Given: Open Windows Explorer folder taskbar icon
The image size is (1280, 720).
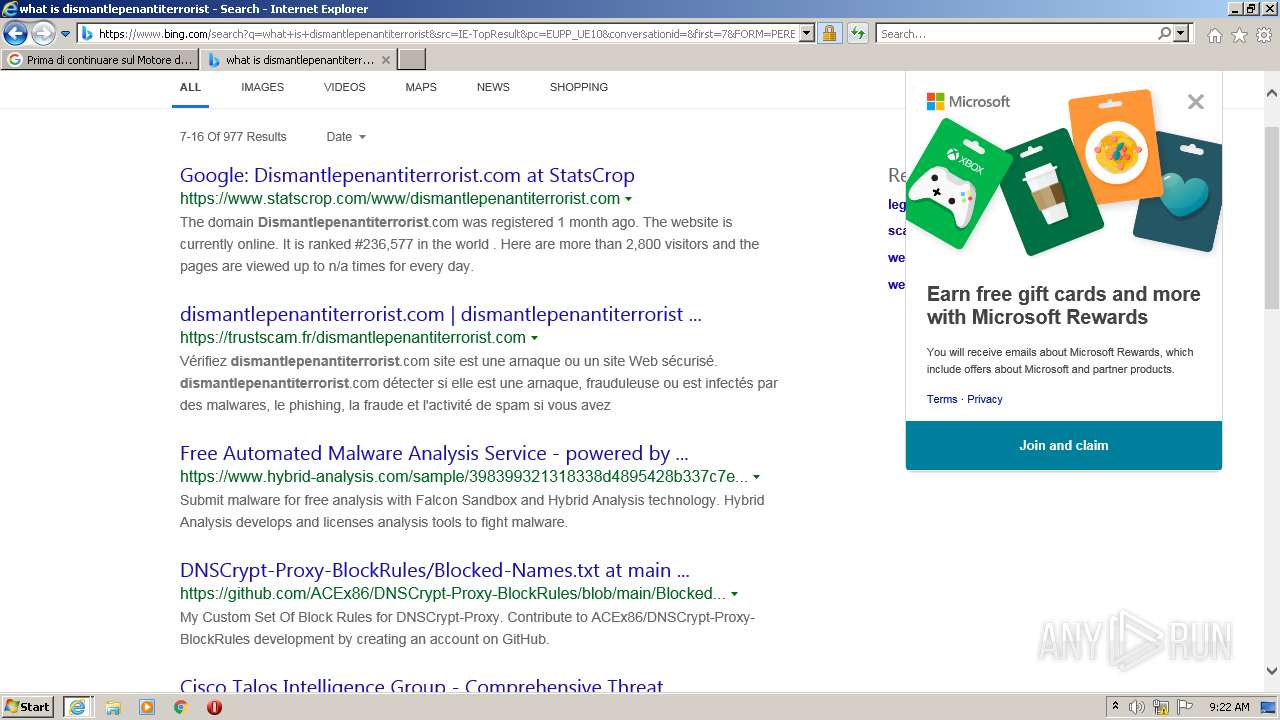Looking at the screenshot, I should pyautogui.click(x=113, y=707).
